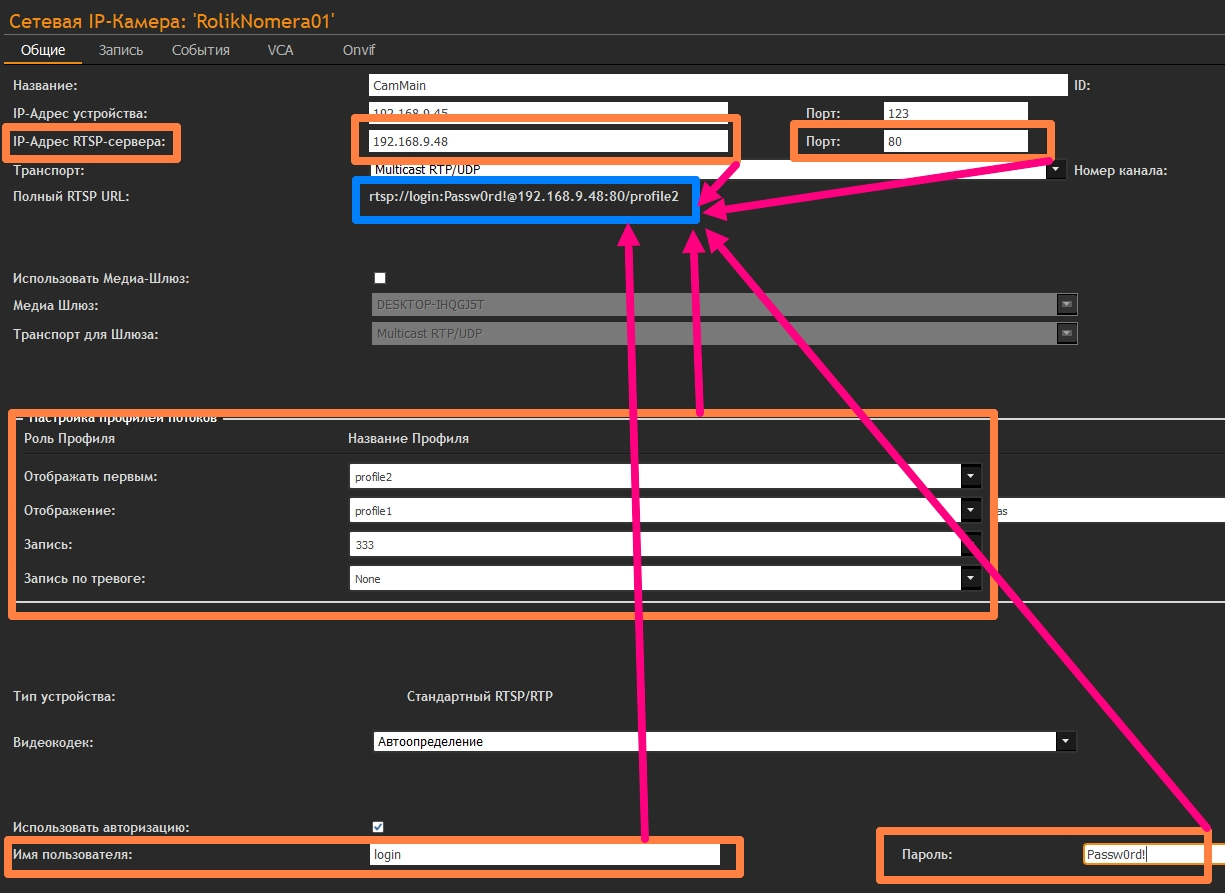Click the IP-Адрес RTSP-сервера input field
Screen dimensions: 1225x893
click(x=547, y=142)
